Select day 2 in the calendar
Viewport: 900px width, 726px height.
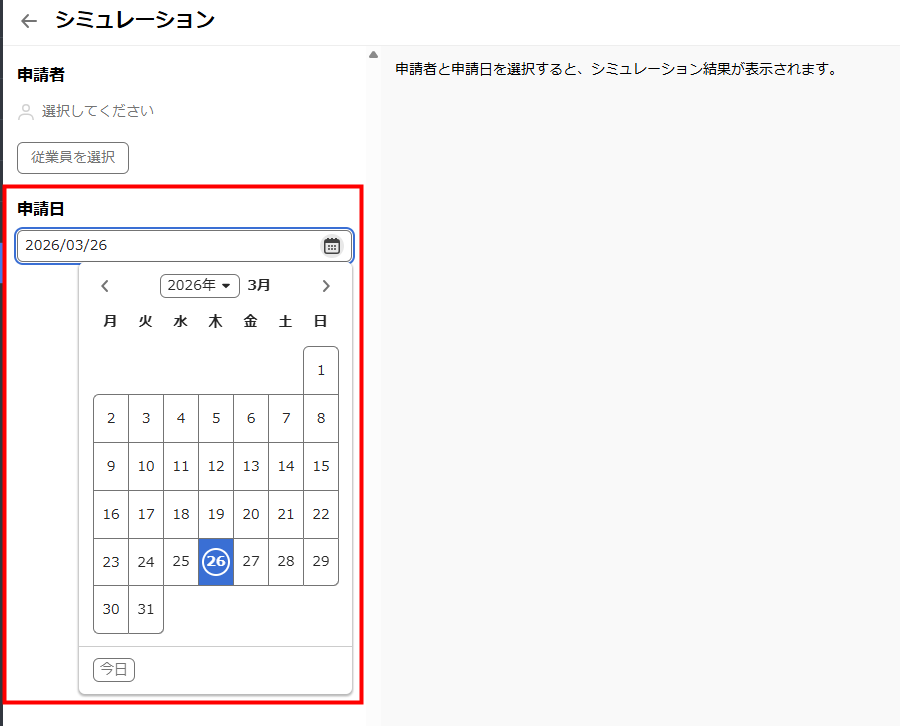pyautogui.click(x=111, y=418)
